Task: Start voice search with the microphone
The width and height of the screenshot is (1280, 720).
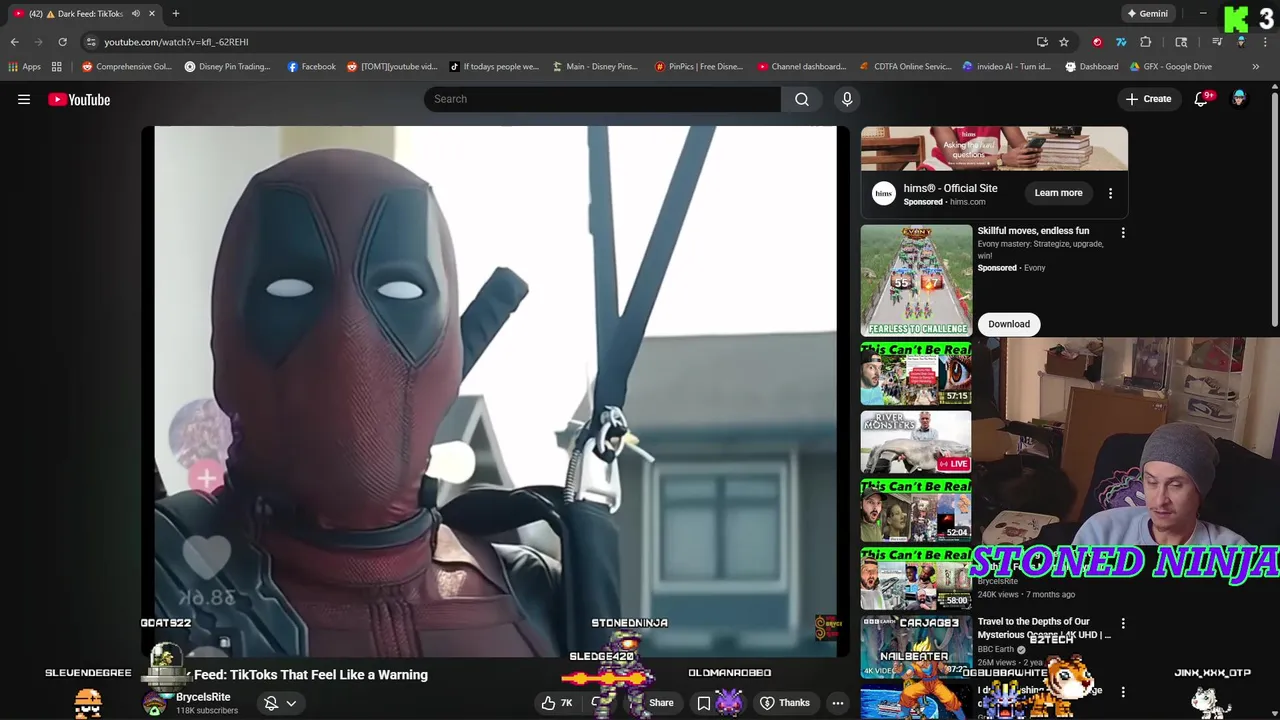Action: 847,99
